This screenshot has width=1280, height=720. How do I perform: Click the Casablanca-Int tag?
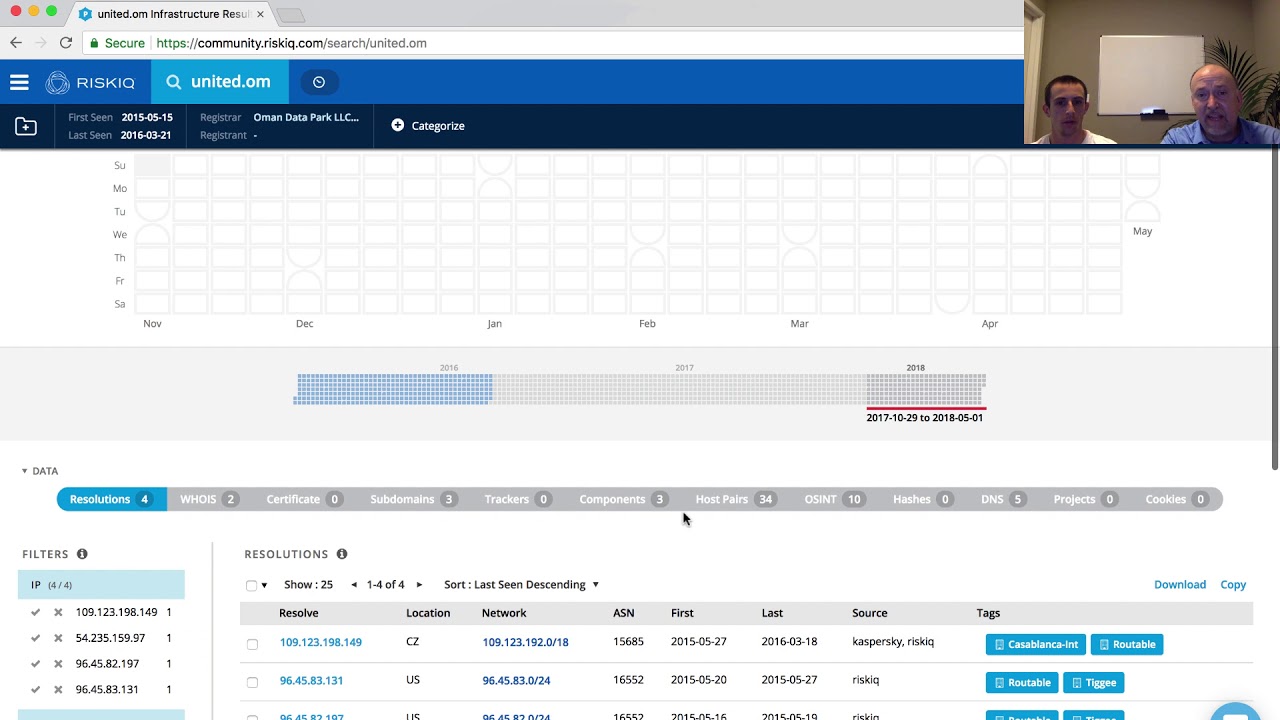1036,644
